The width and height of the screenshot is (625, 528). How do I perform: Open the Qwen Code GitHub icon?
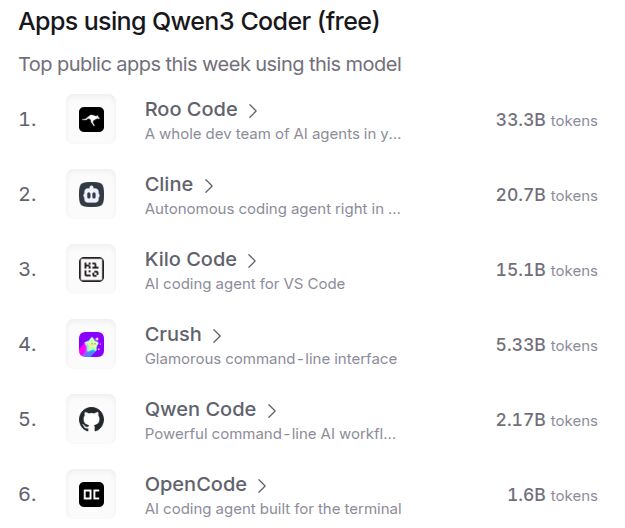tap(91, 419)
